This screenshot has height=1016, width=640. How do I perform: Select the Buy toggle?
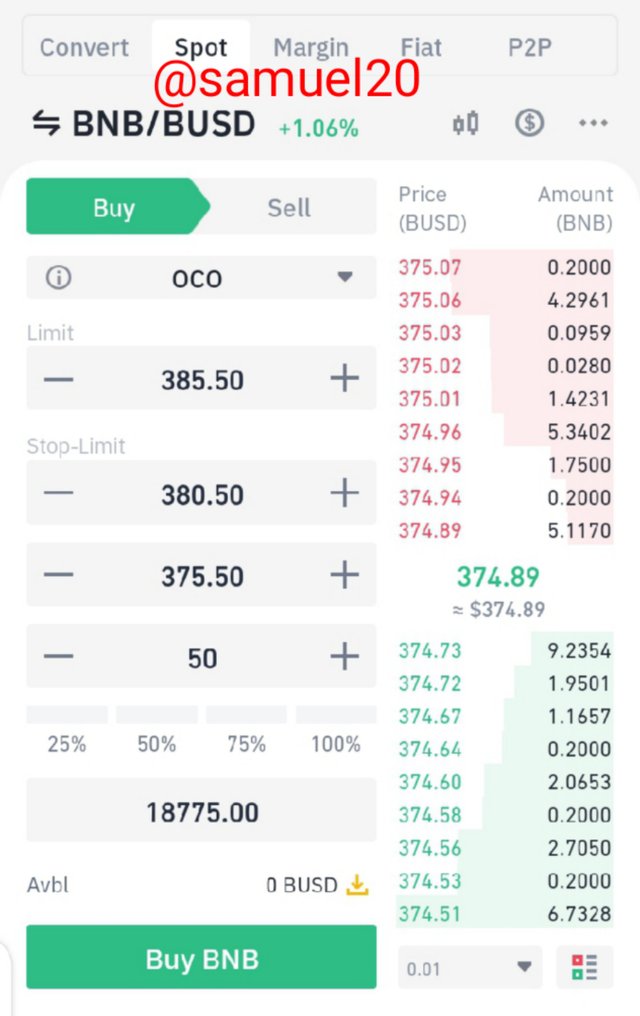click(114, 207)
